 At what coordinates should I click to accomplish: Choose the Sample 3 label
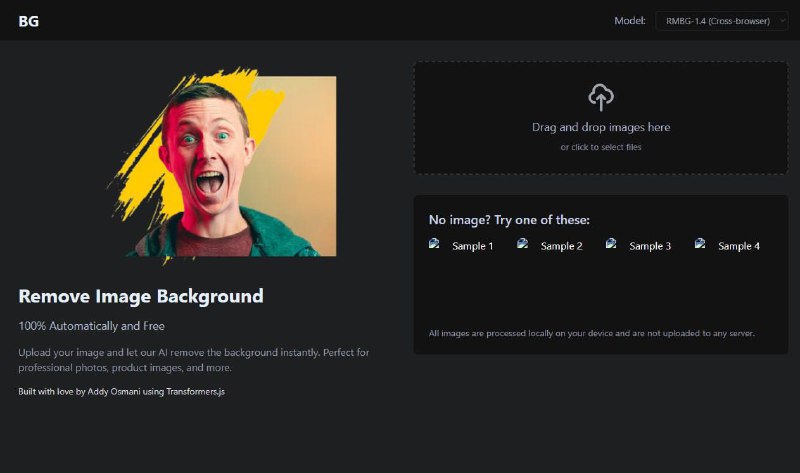tap(650, 246)
